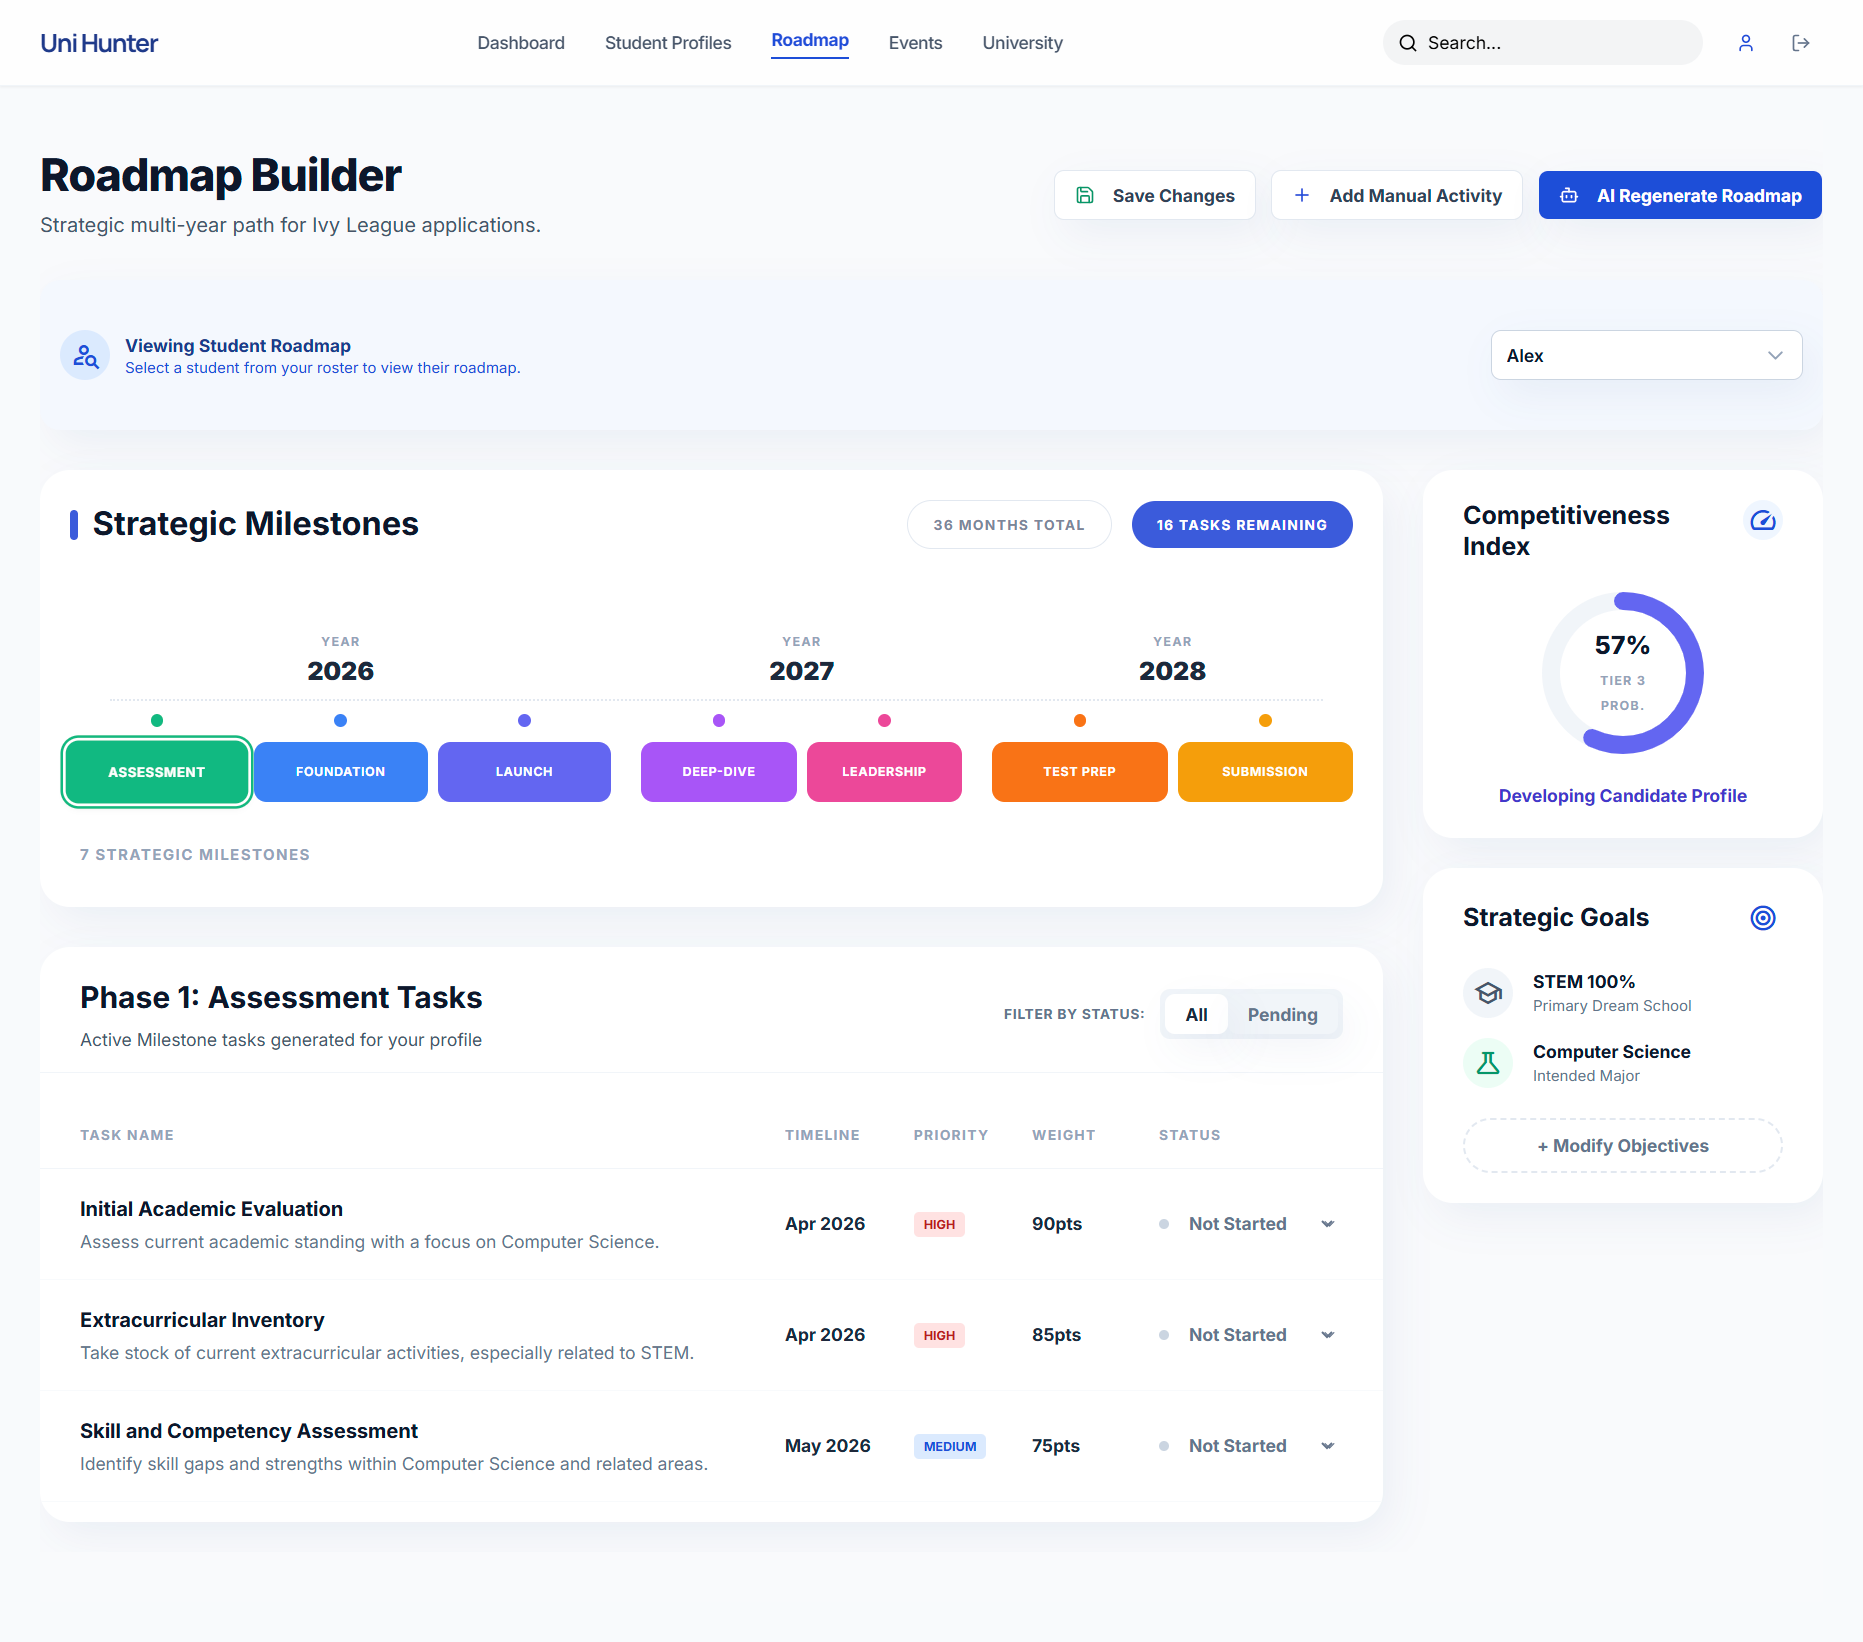Viewport: 1863px width, 1642px height.
Task: Switch to the Events tab
Action: click(x=915, y=43)
